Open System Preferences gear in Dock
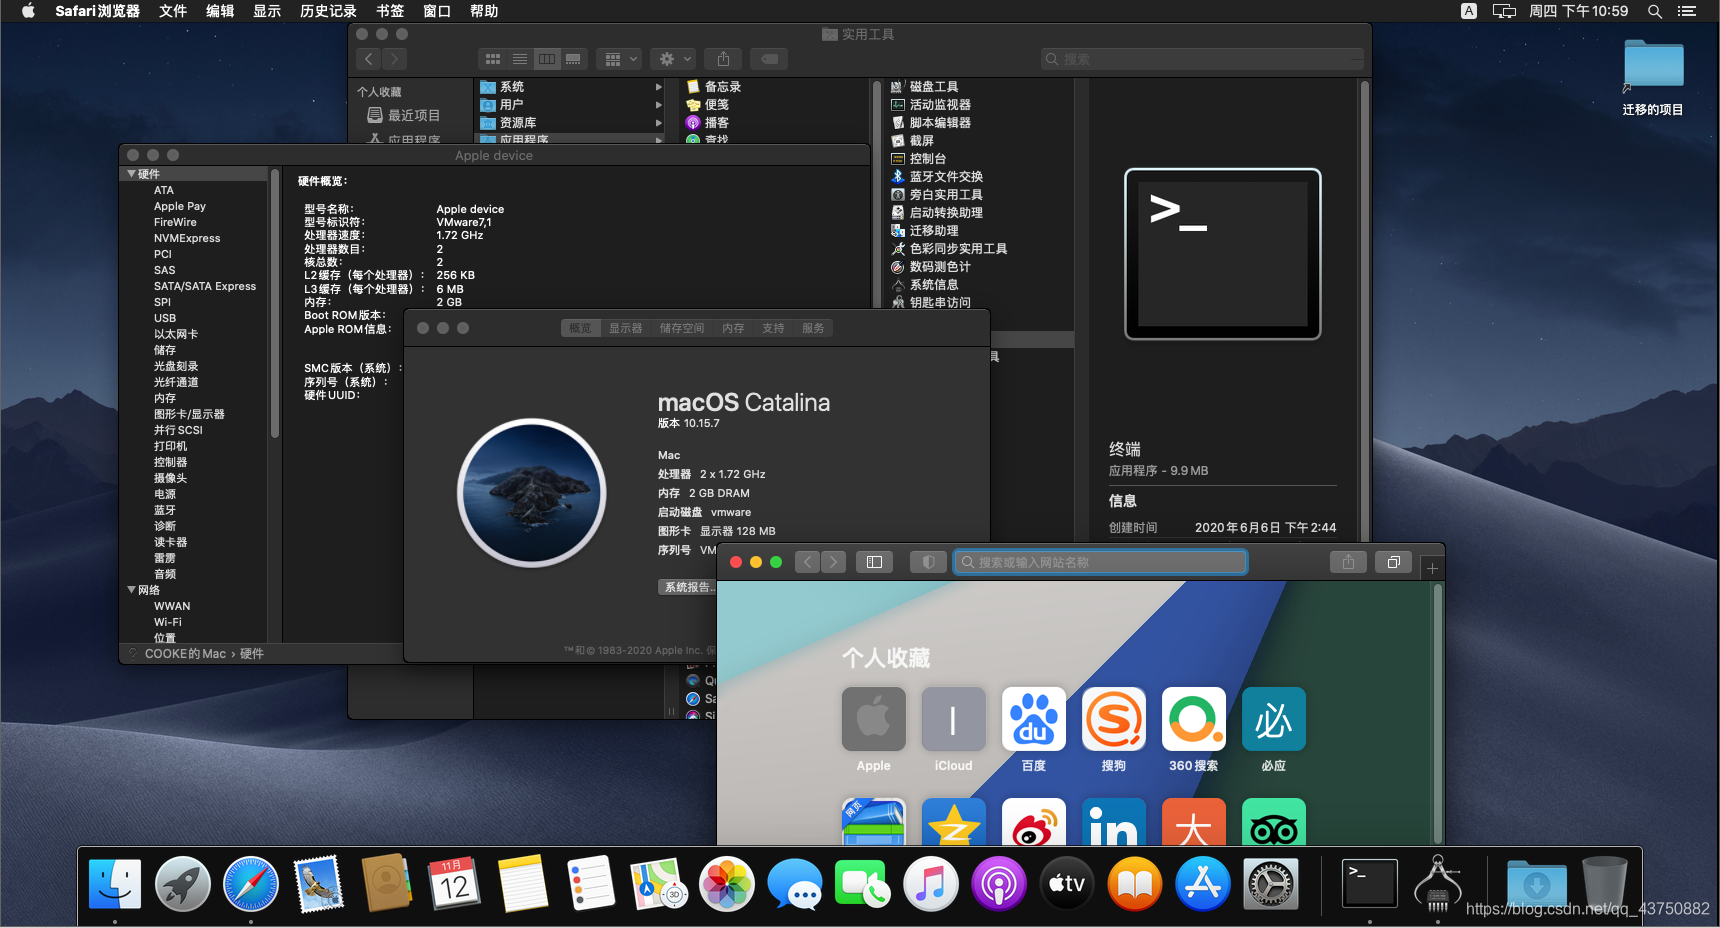Screen dimensions: 1720x928 pos(1271,884)
